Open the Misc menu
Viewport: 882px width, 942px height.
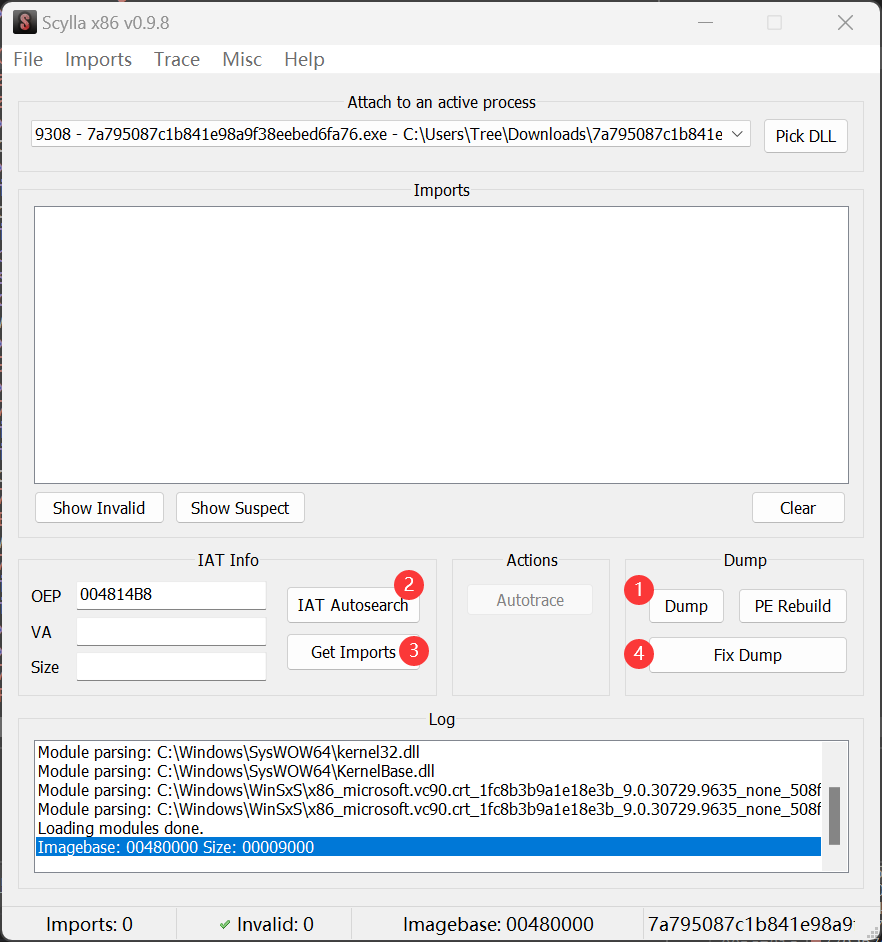click(242, 60)
